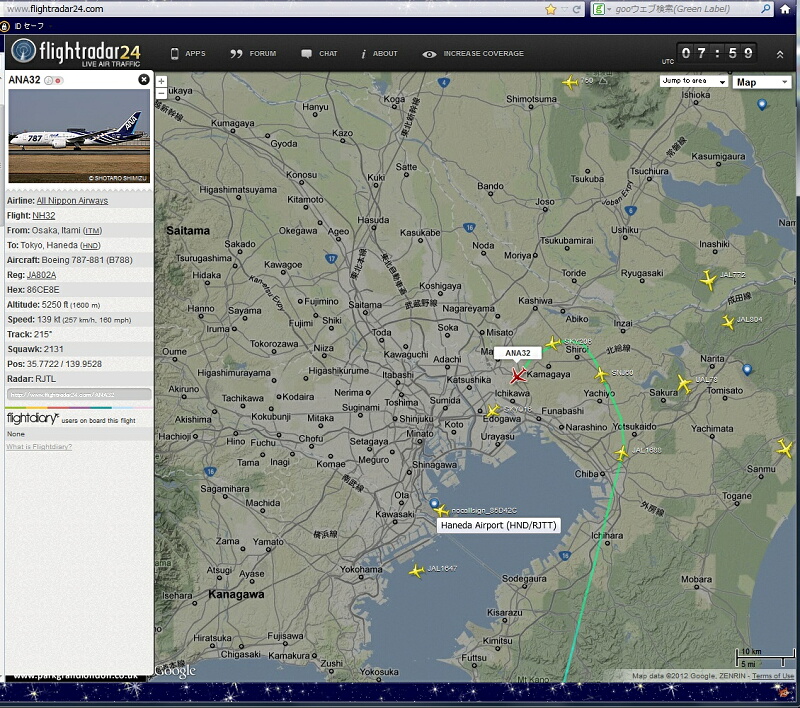Open the JA802A registration link
The width and height of the screenshot is (800, 708).
coord(41,275)
